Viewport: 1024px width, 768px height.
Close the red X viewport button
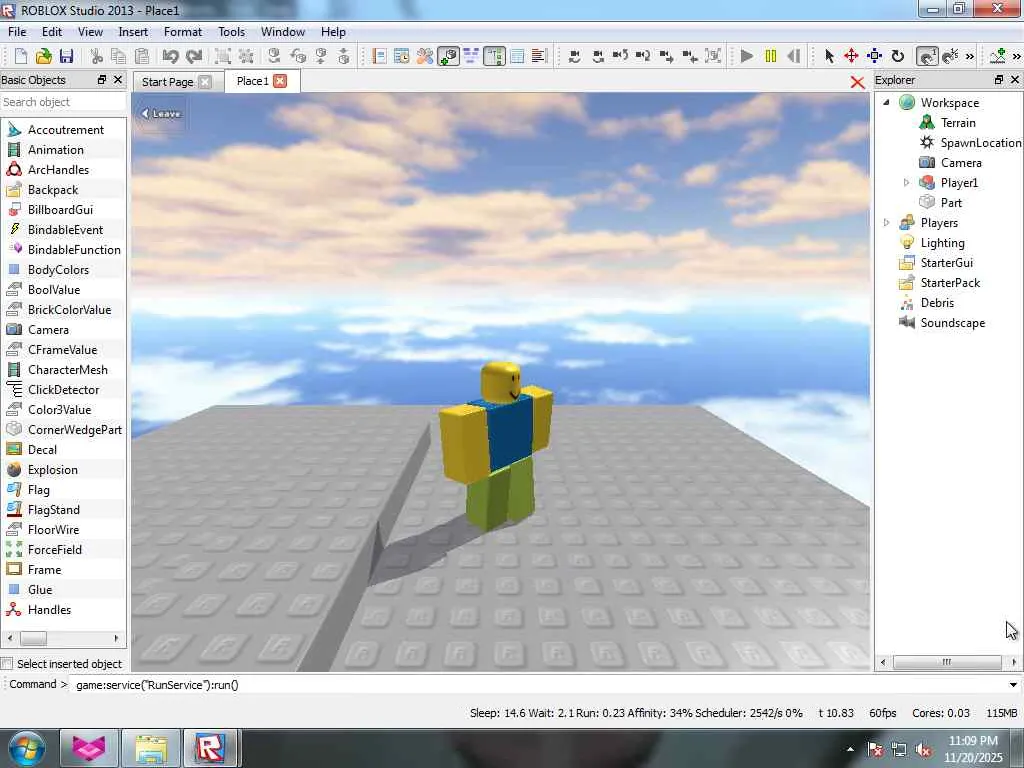857,82
